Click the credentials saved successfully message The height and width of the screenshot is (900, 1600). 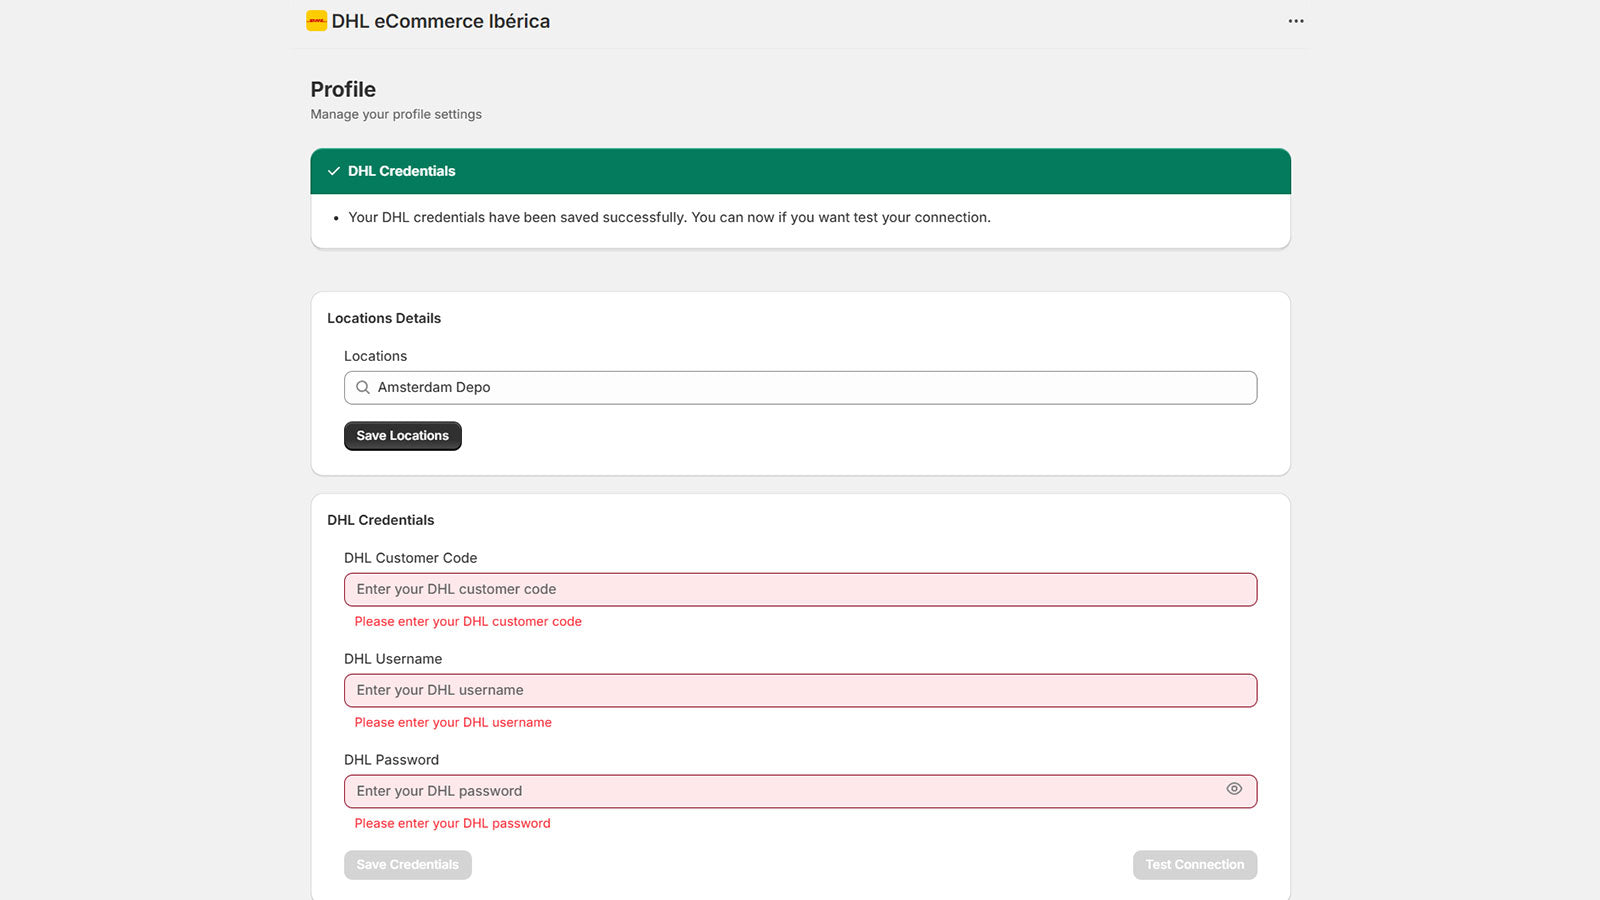pos(669,217)
